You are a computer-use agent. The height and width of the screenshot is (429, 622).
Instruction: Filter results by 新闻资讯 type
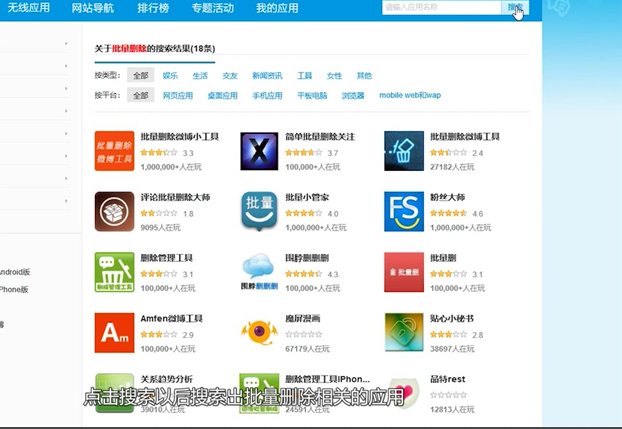267,75
